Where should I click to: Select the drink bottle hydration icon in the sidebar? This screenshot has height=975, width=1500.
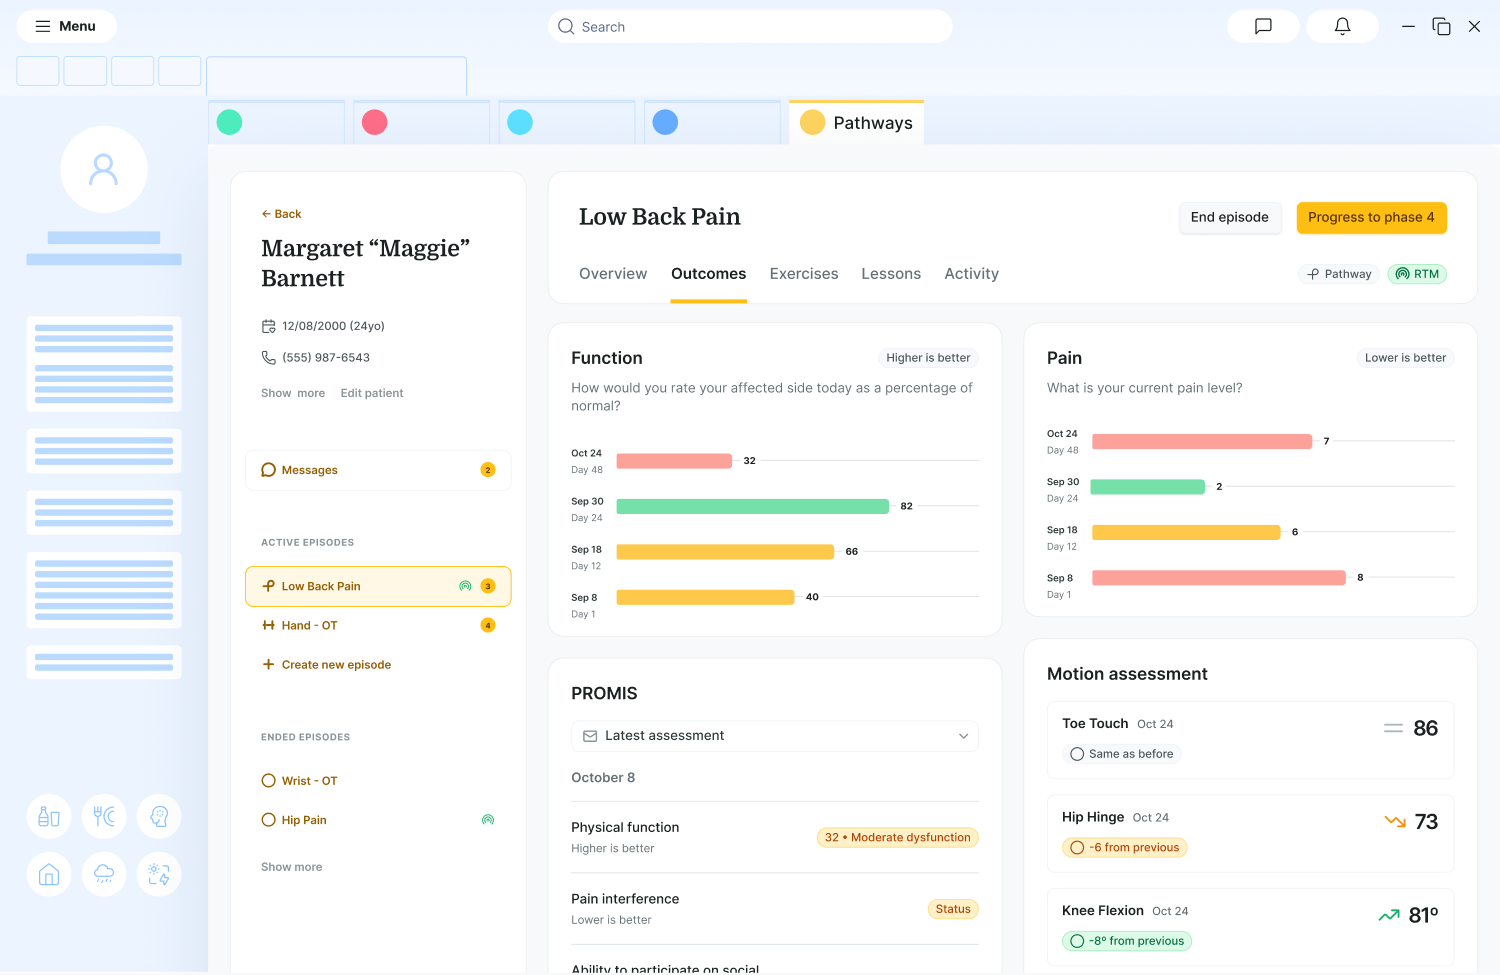[x=48, y=816]
